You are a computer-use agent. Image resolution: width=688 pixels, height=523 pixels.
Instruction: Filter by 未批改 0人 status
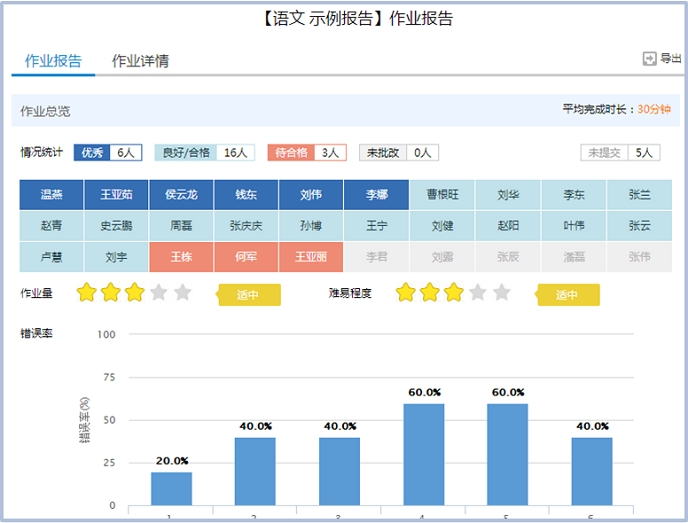[x=398, y=153]
